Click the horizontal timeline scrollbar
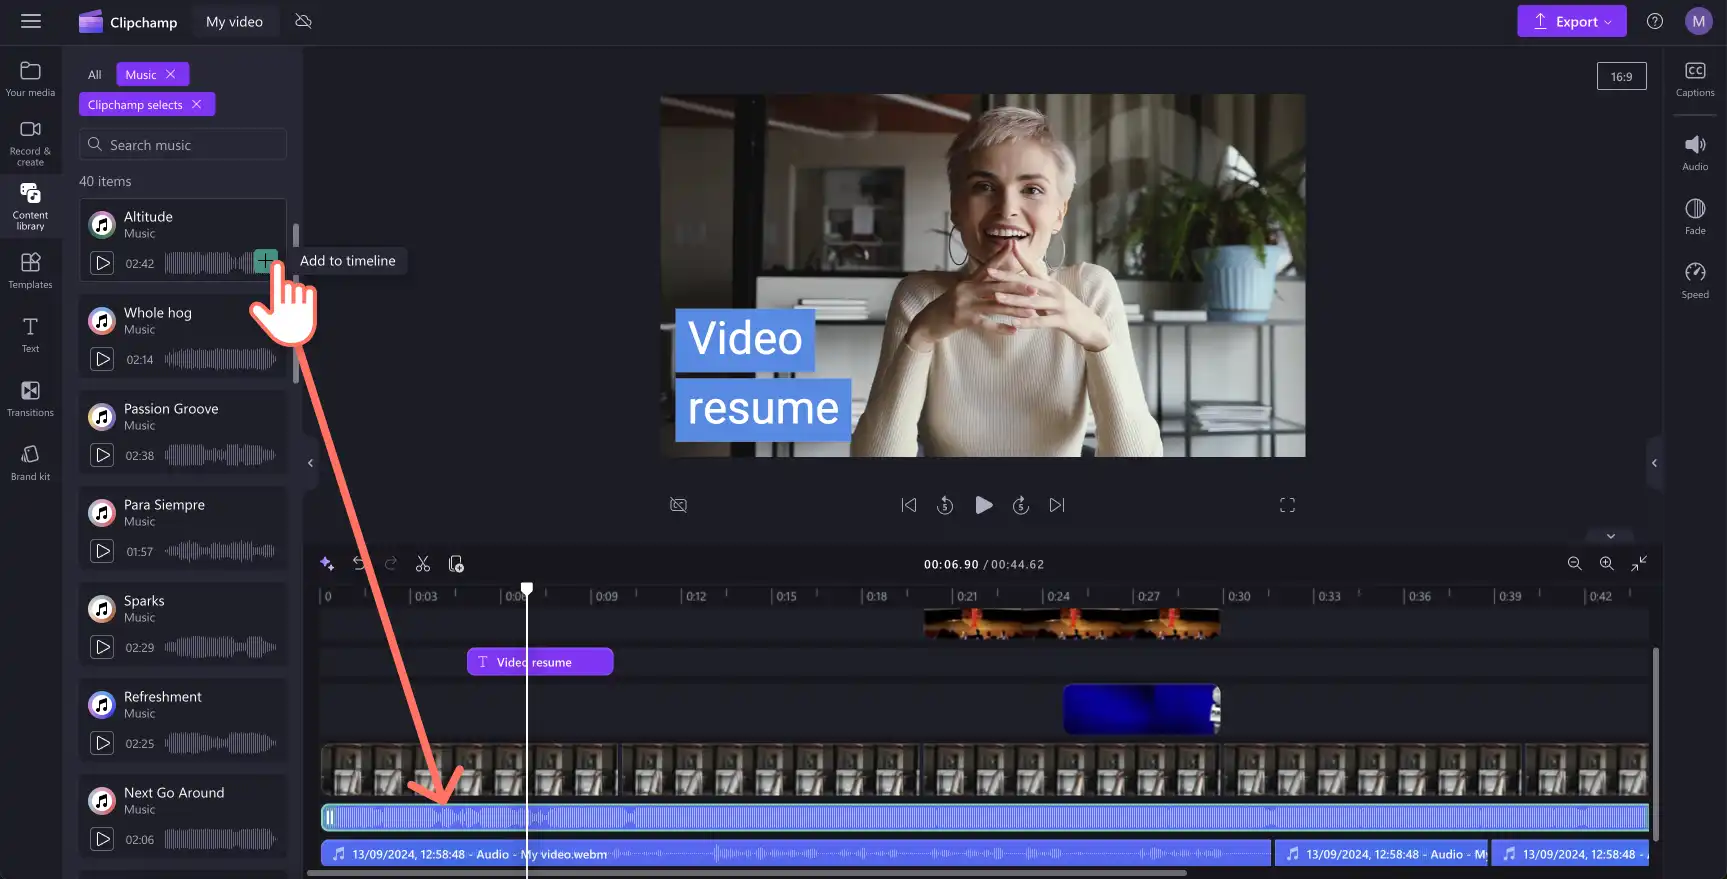1727x879 pixels. tap(746, 873)
